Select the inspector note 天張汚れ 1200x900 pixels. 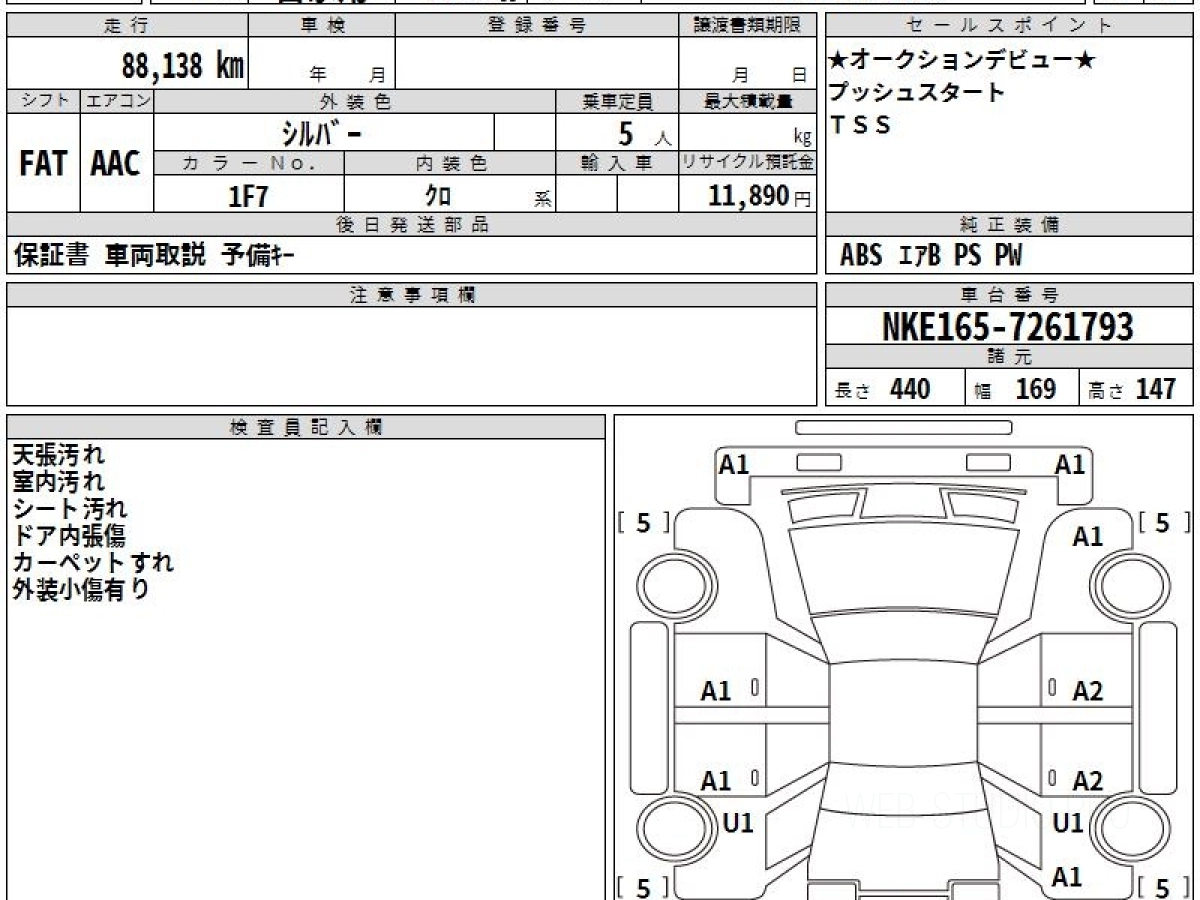tap(58, 455)
